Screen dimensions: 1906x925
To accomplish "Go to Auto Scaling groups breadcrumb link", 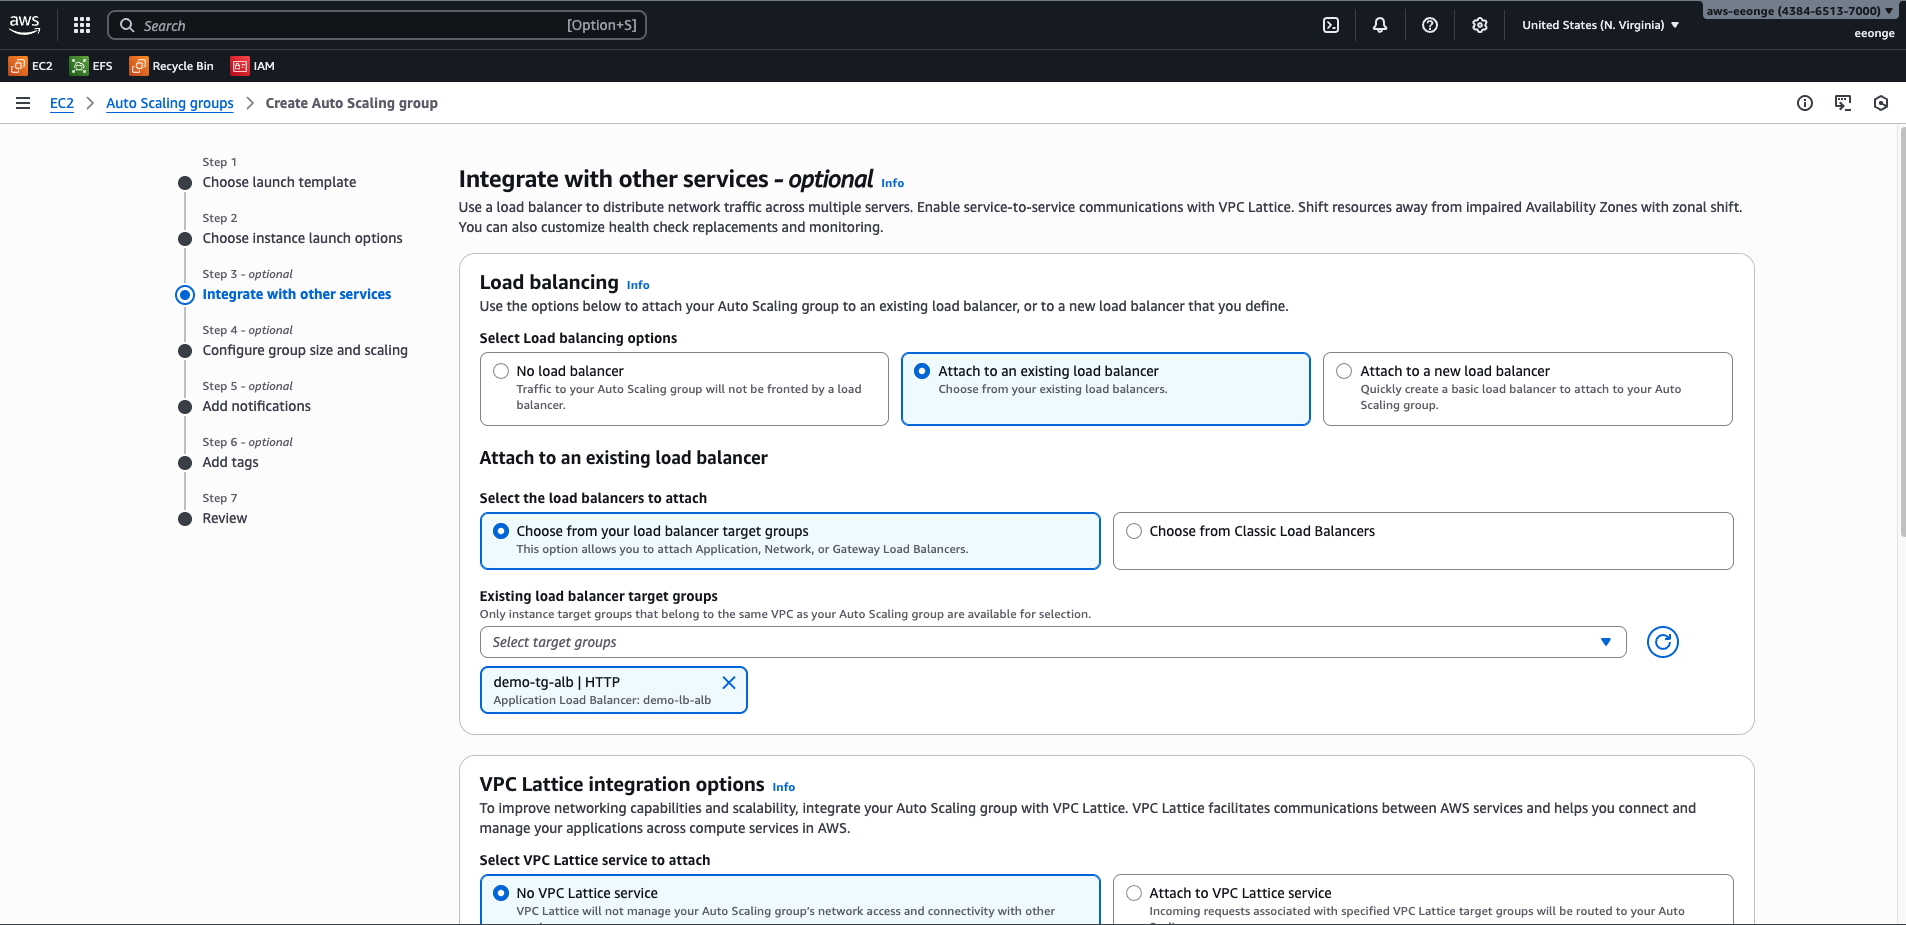I will pyautogui.click(x=170, y=103).
